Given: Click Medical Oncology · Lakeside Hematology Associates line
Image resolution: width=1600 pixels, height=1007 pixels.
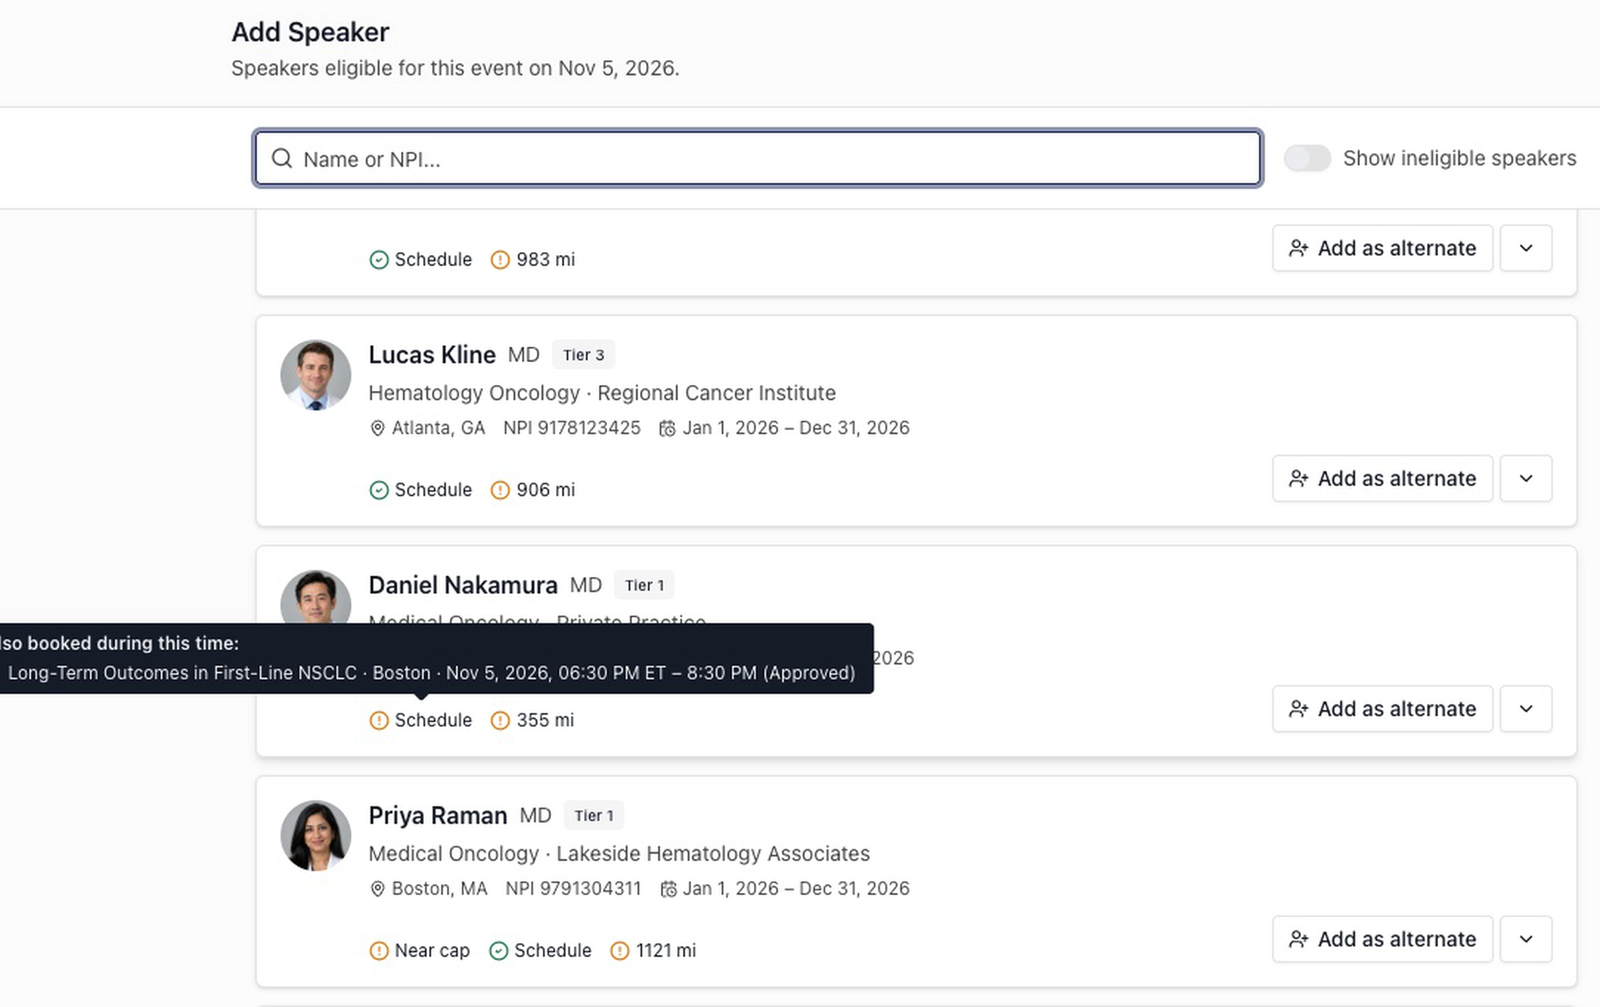Looking at the screenshot, I should (619, 854).
